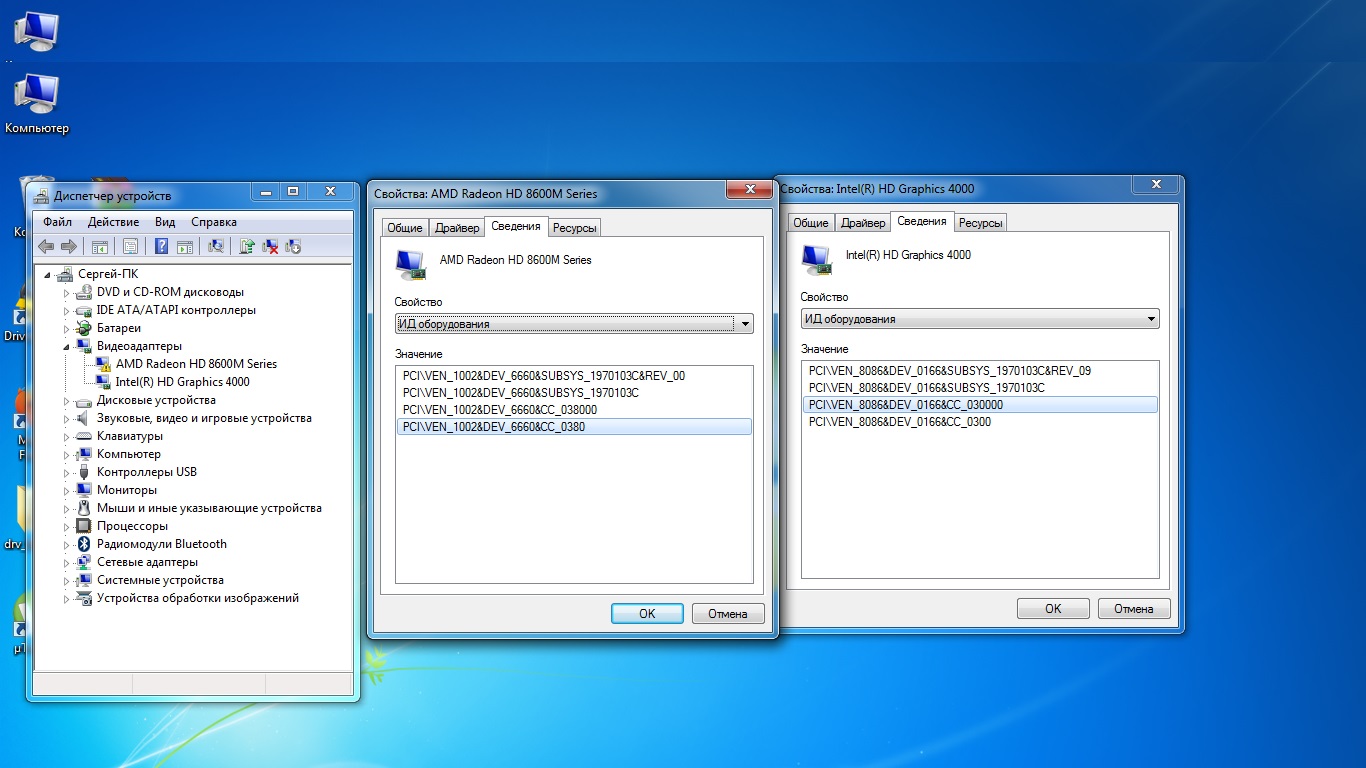
Task: Select PCI\VEN_8086&DEV_0166&CC_030000 value
Action: pos(980,405)
